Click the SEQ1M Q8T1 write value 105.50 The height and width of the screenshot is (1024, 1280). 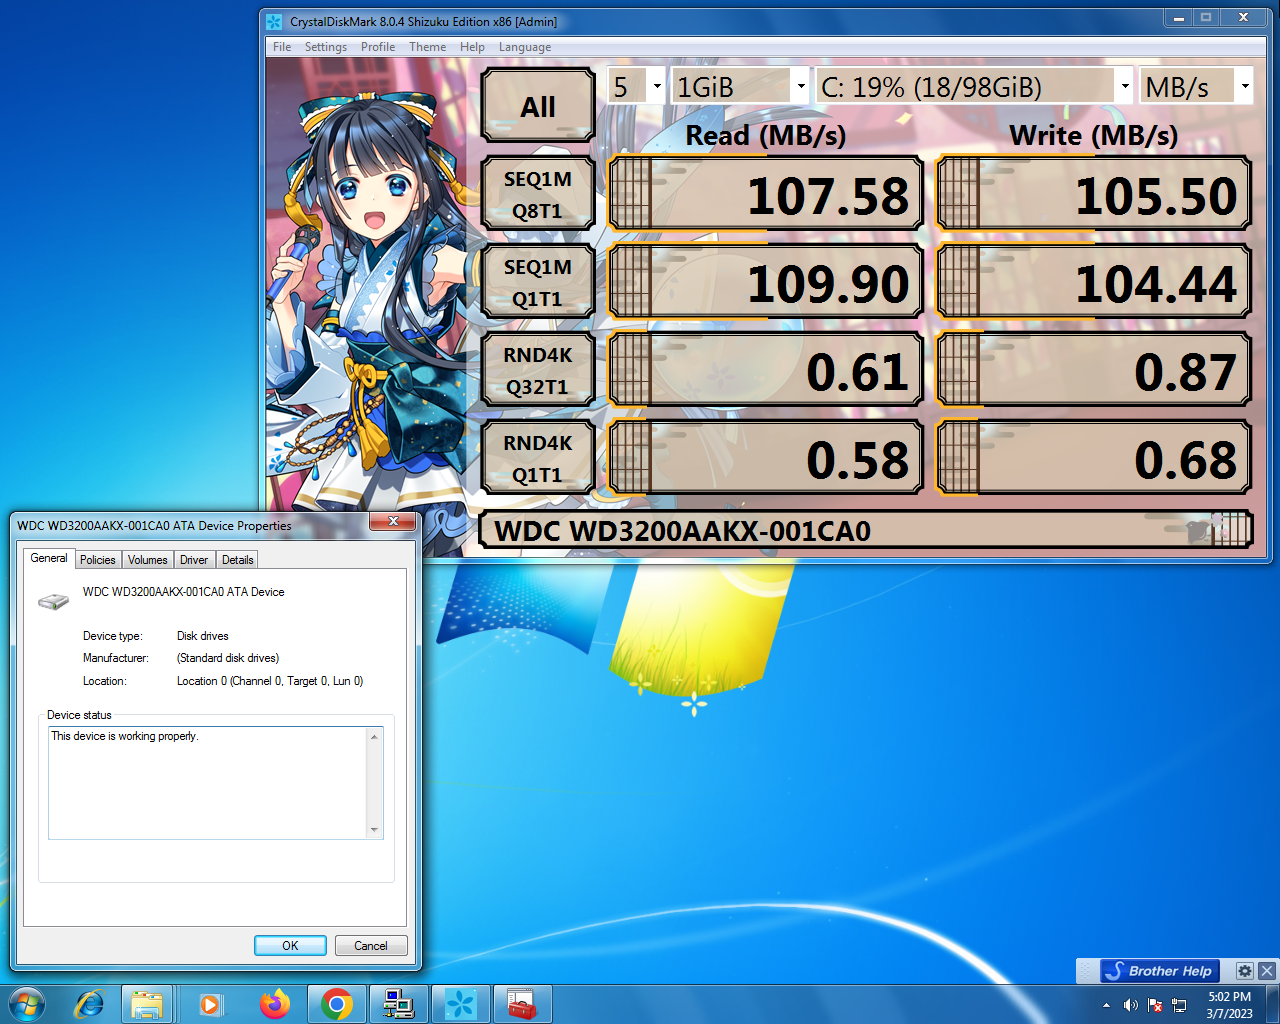(x=1093, y=194)
